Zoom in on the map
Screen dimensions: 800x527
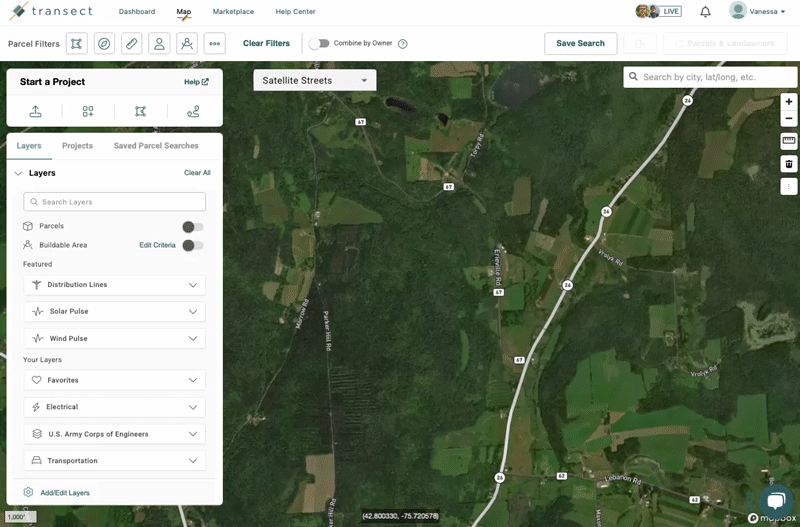coord(788,101)
